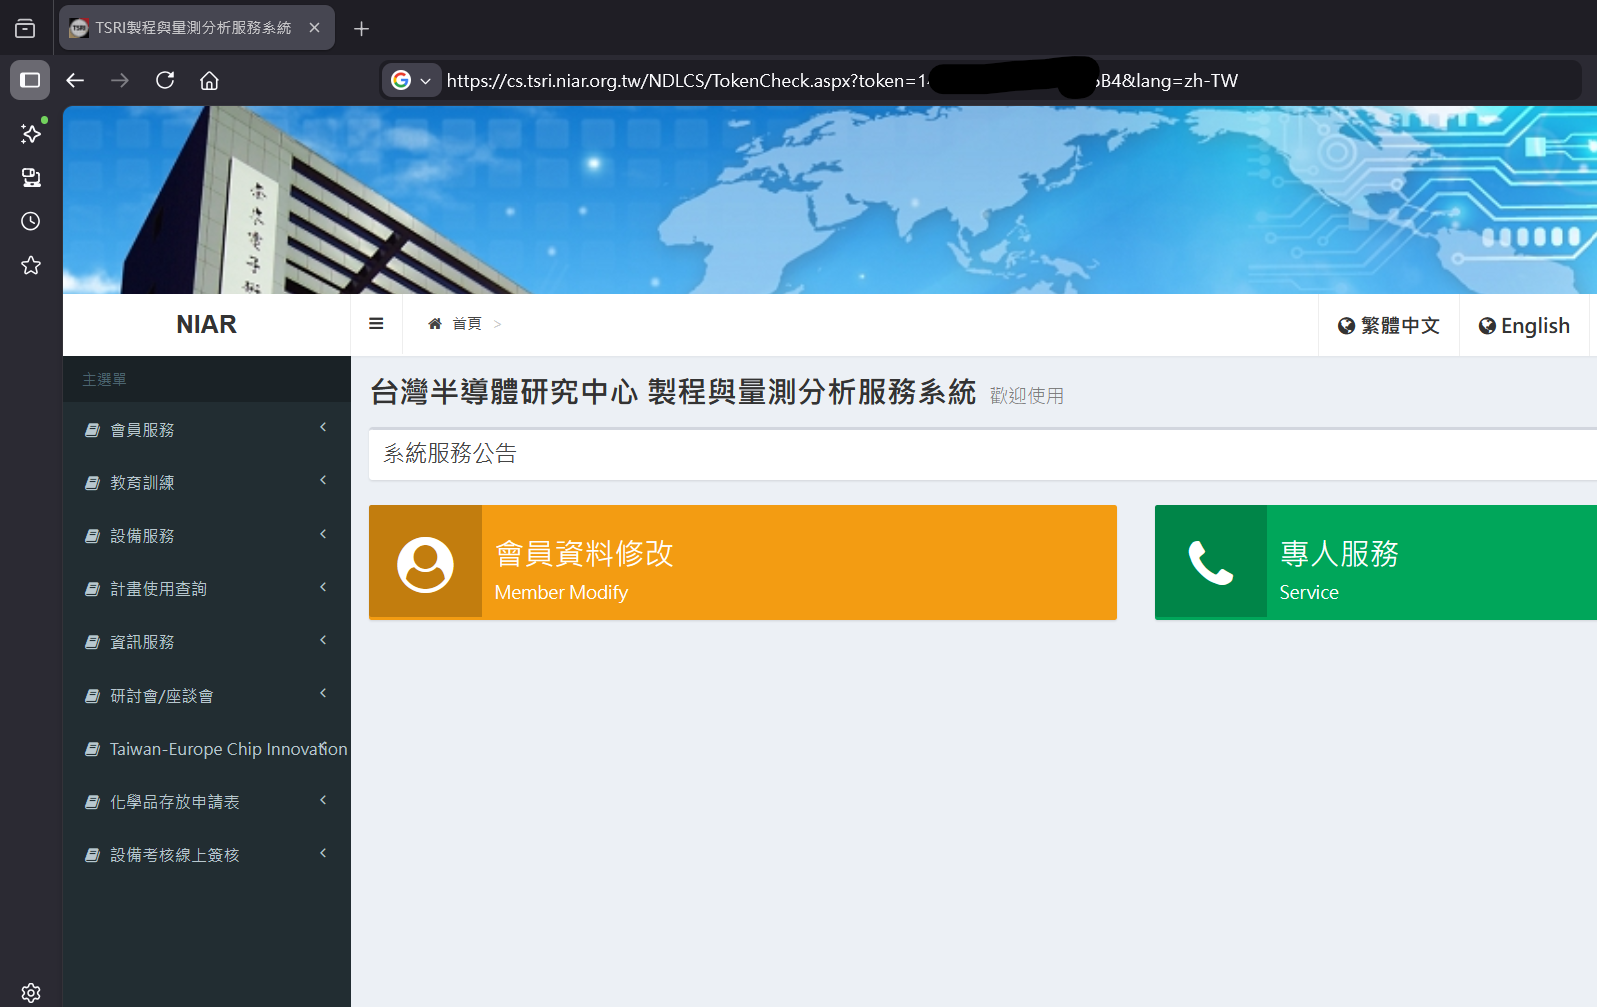Viewport: 1597px width, 1007px height.
Task: Click the NIAR logo text
Action: [207, 325]
